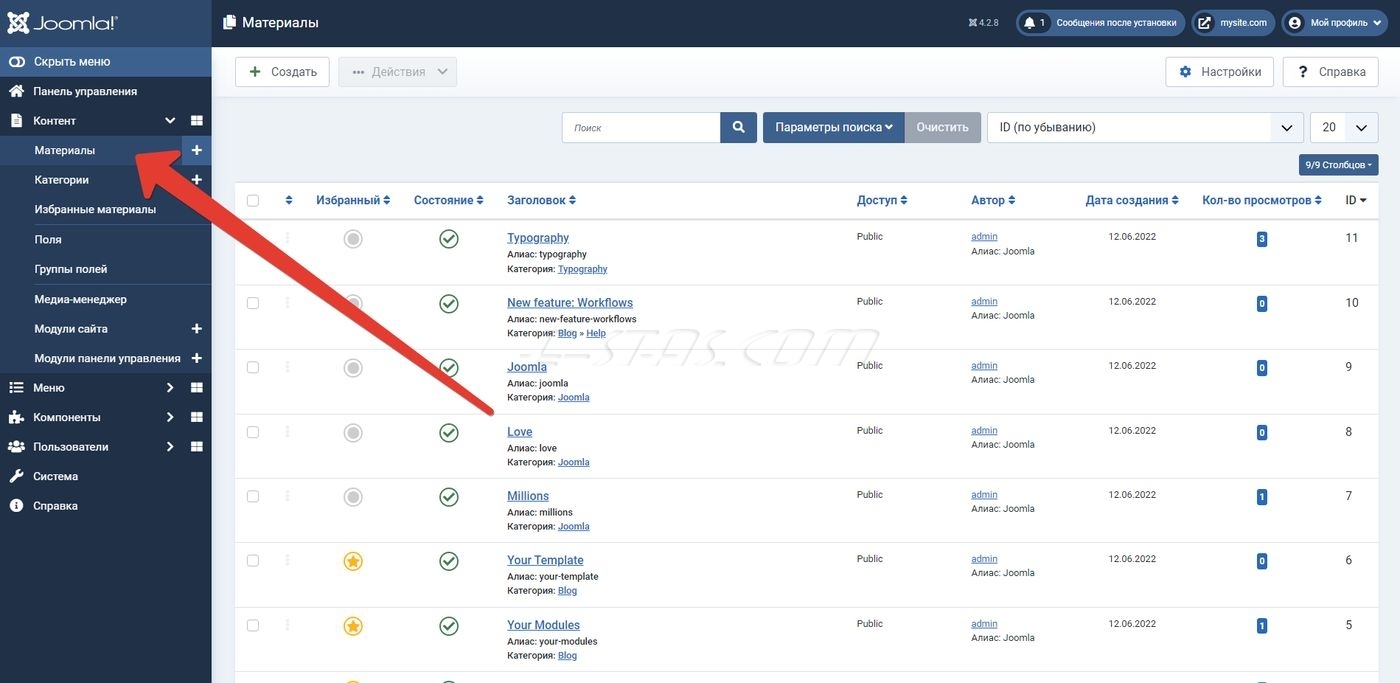Screen dimensions: 1400x683
Task: Add site module via plus icon beside Модули сайта
Action: 197,329
